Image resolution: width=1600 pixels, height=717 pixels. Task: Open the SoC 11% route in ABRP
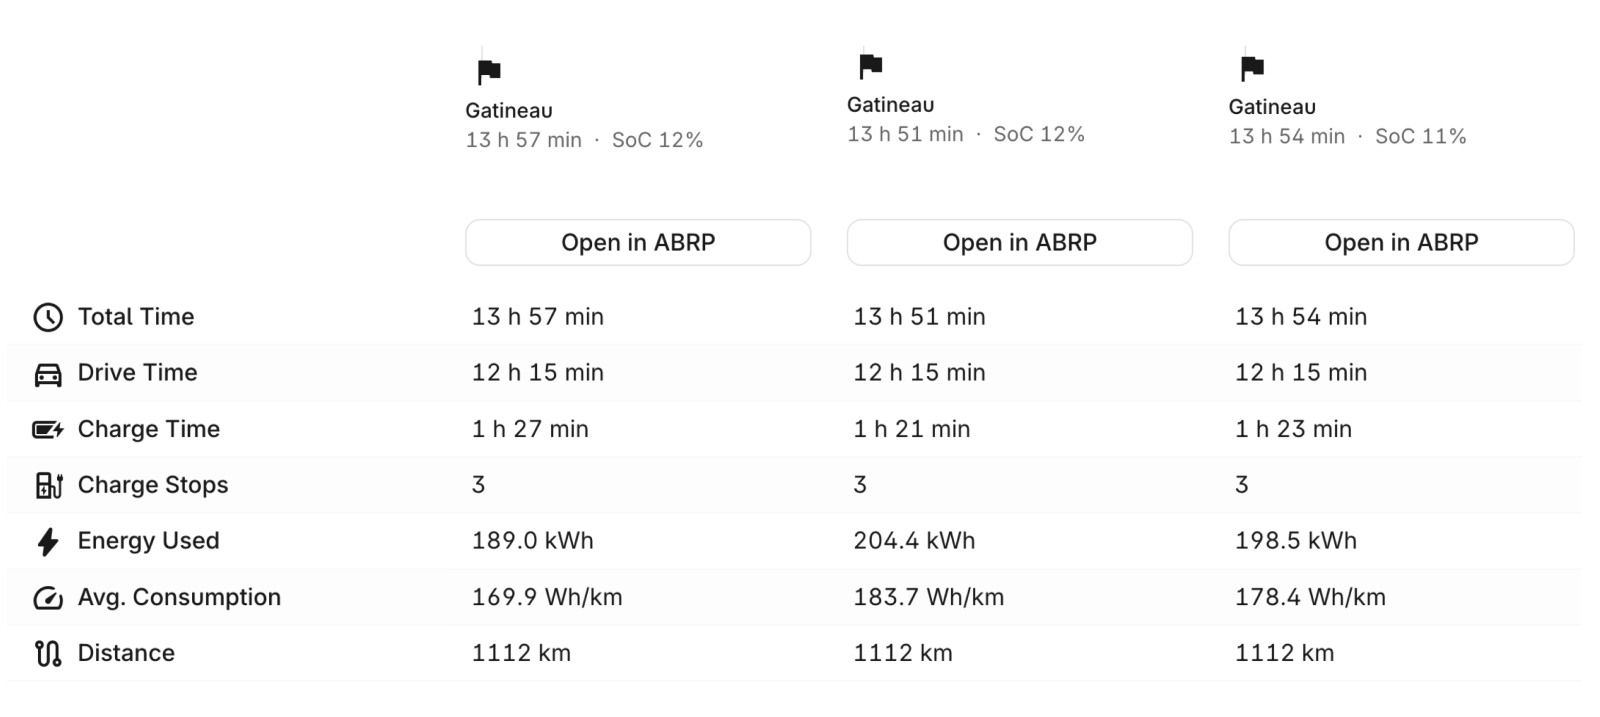pyautogui.click(x=1401, y=243)
